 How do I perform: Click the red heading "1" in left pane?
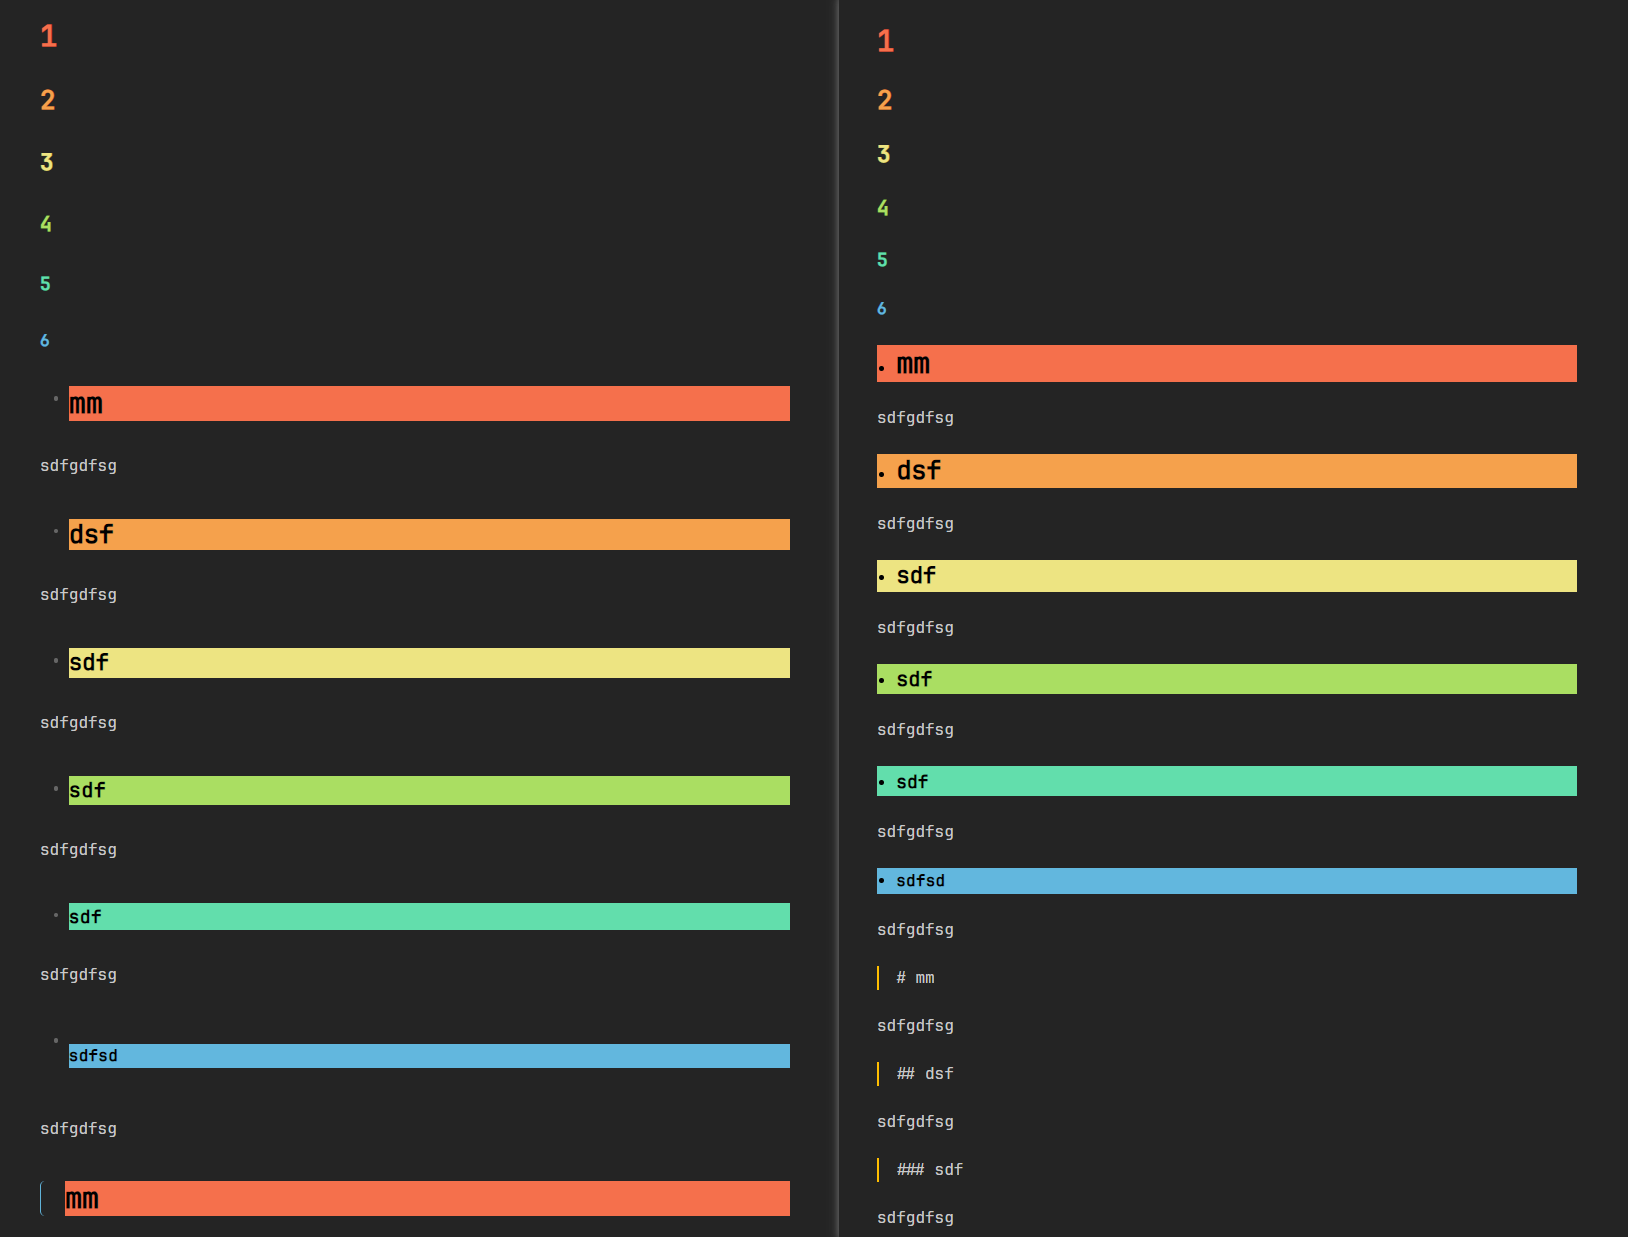coord(48,37)
